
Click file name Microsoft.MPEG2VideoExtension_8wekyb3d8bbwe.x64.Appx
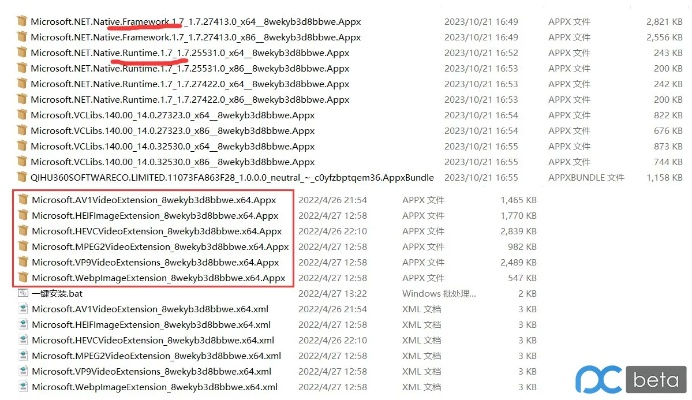[160, 246]
